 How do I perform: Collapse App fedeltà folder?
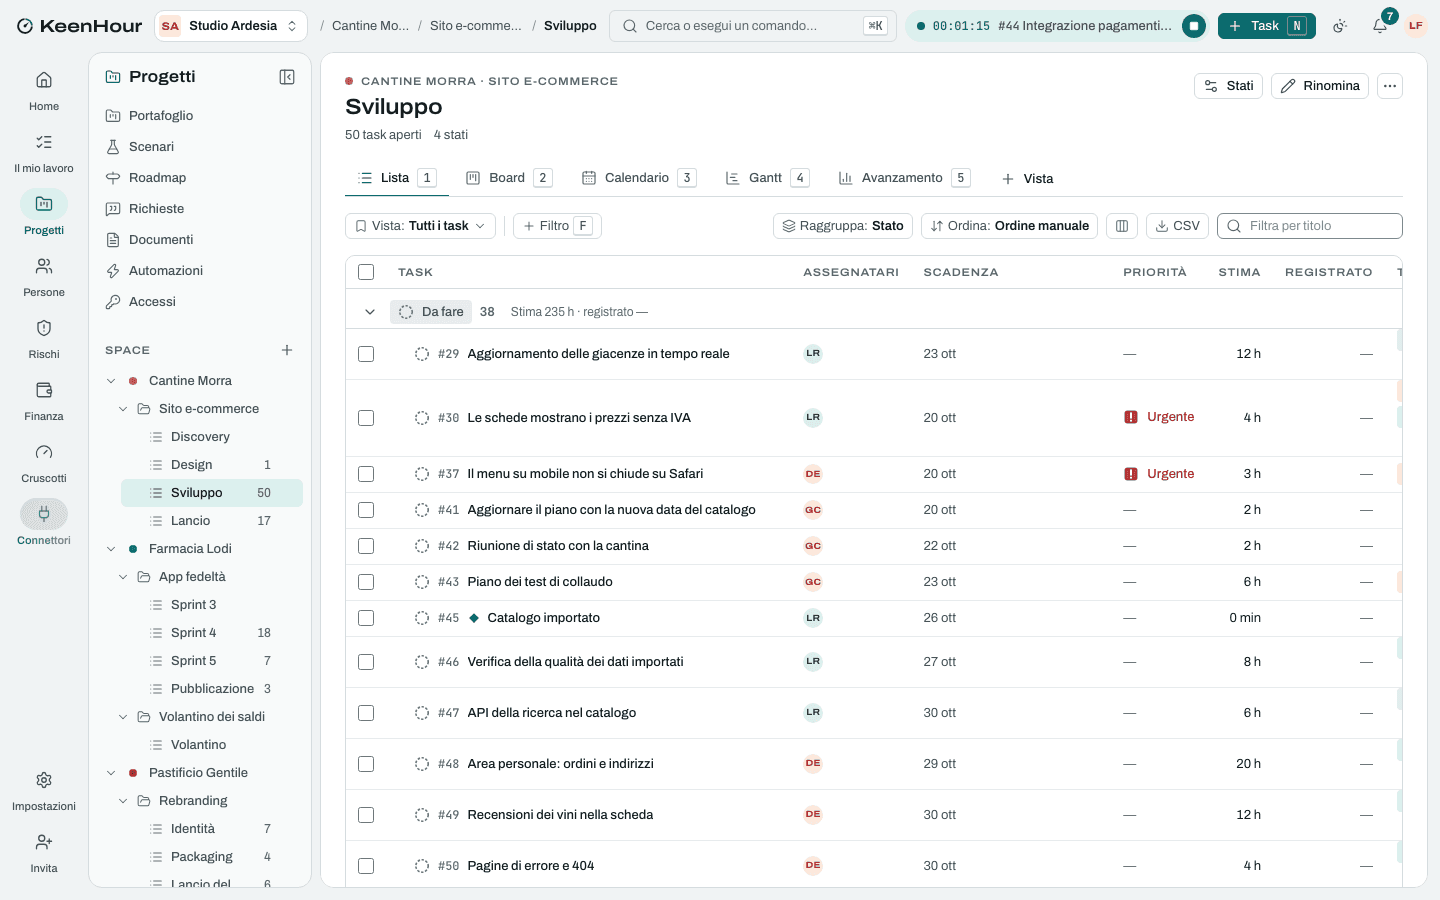(123, 577)
